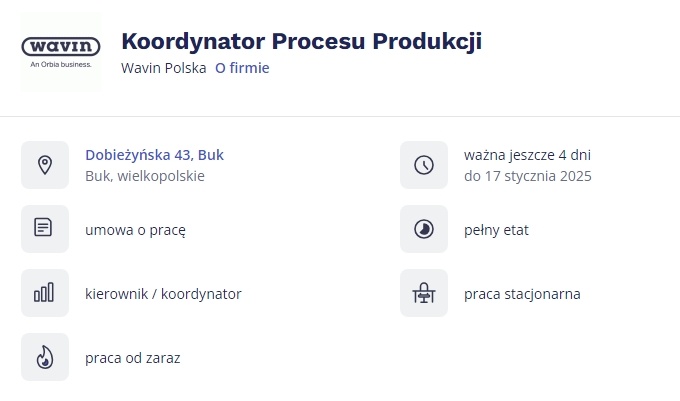Open the Dobieżyńska 43, Buk address link

[x=154, y=154]
